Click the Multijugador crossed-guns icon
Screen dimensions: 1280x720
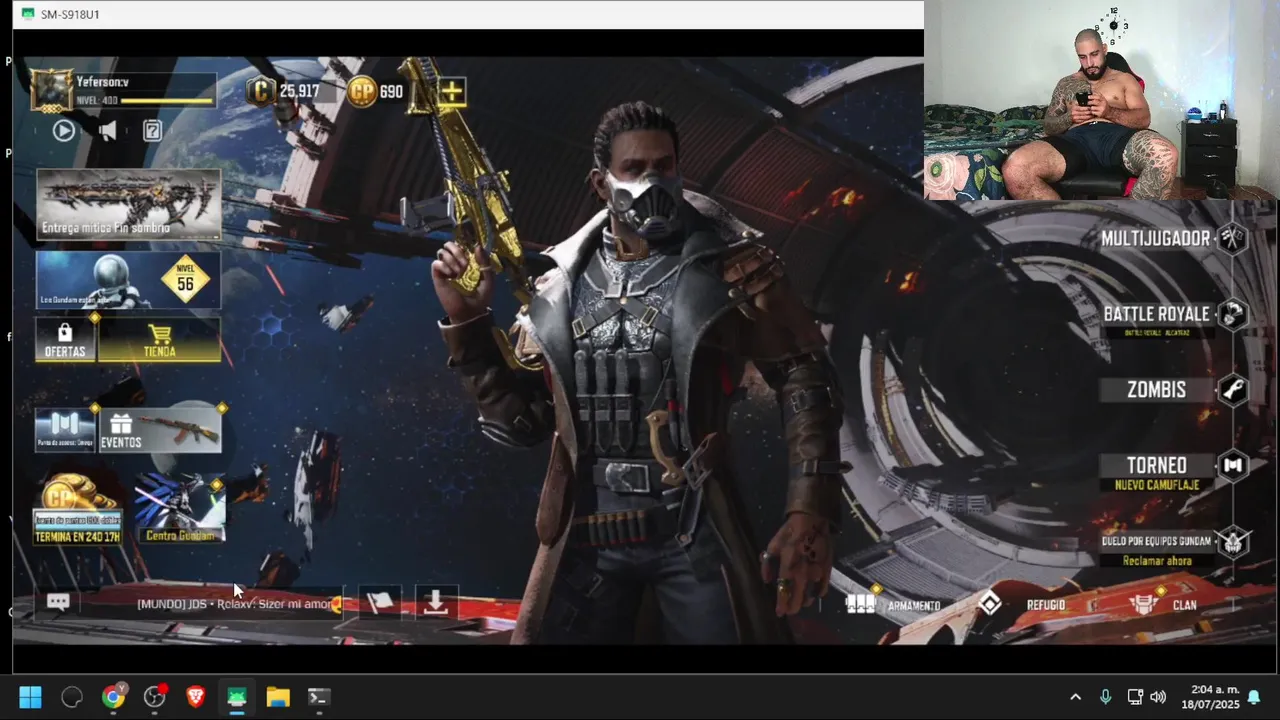point(1233,238)
